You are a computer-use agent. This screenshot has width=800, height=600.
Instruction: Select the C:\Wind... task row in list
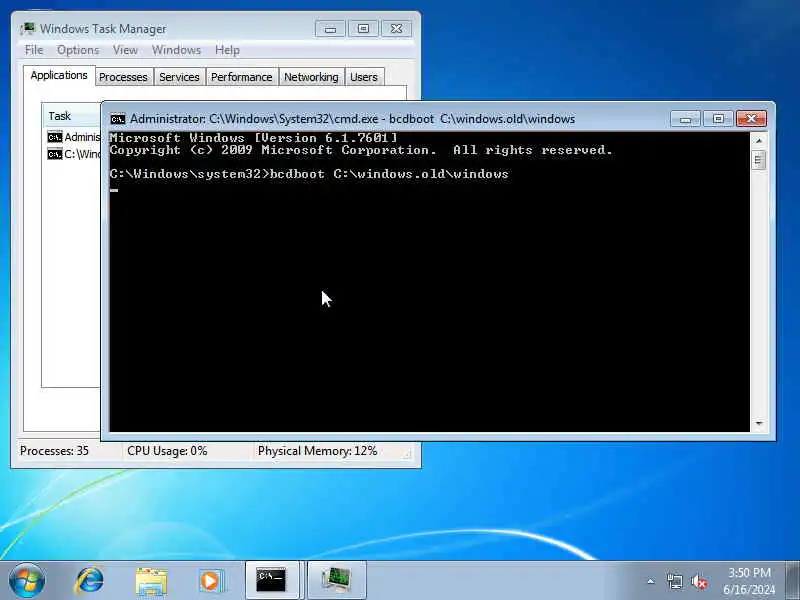click(x=73, y=154)
